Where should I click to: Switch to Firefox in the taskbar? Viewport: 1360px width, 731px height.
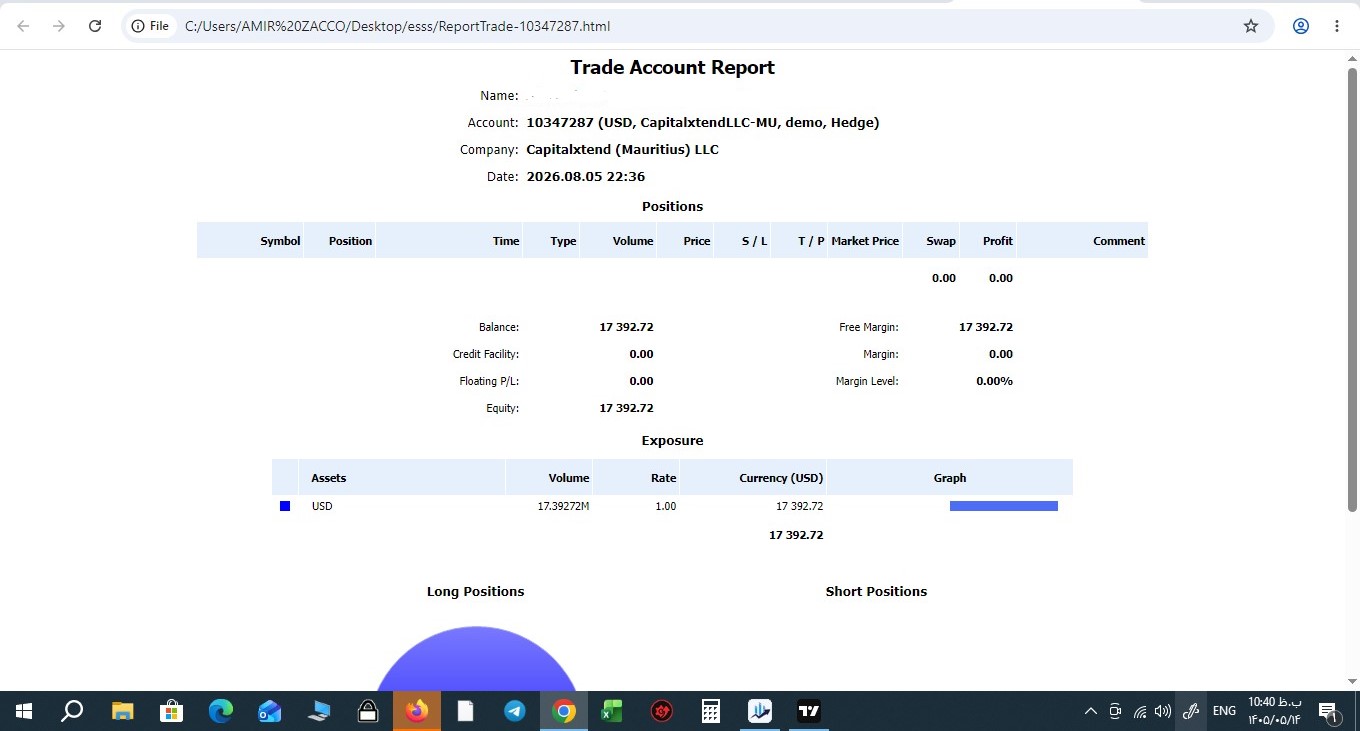[417, 711]
